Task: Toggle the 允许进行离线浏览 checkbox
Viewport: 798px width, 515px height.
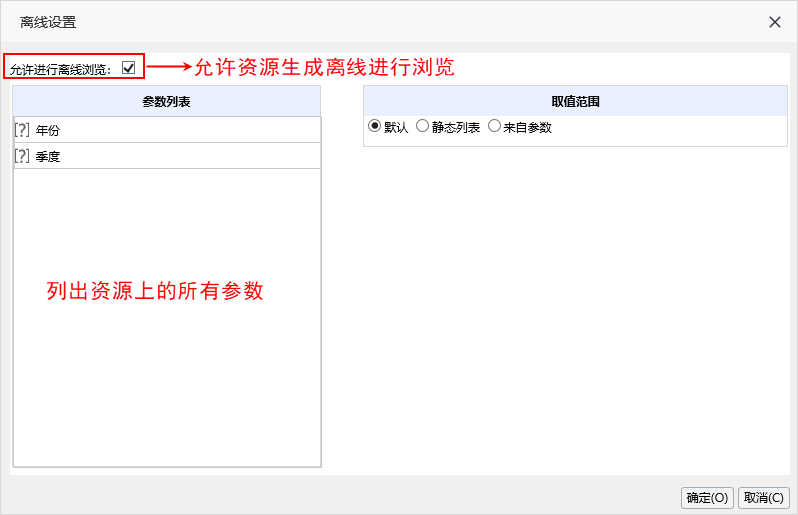Action: point(128,68)
